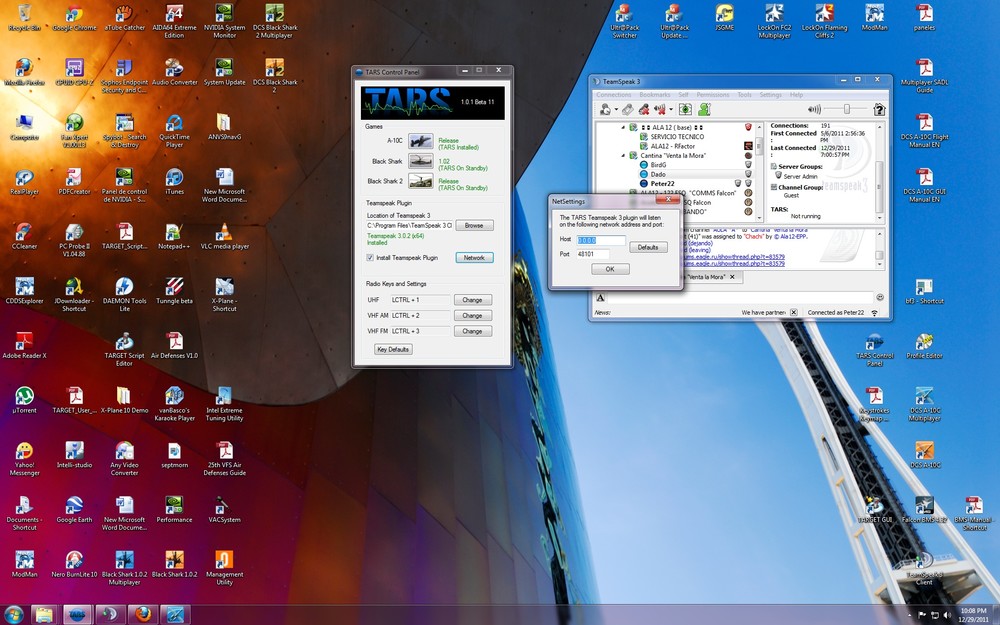The width and height of the screenshot is (1000, 625).
Task: Mute the speakers in TeamSpeak toolbar
Action: (x=660, y=109)
